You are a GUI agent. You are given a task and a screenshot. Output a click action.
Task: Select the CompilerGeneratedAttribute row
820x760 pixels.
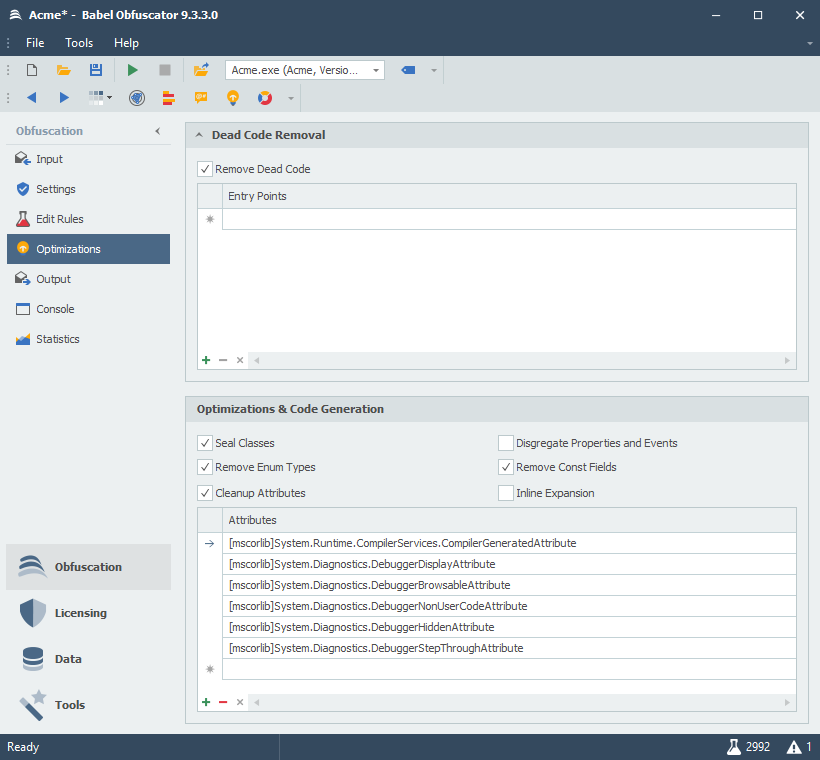pyautogui.click(x=509, y=543)
